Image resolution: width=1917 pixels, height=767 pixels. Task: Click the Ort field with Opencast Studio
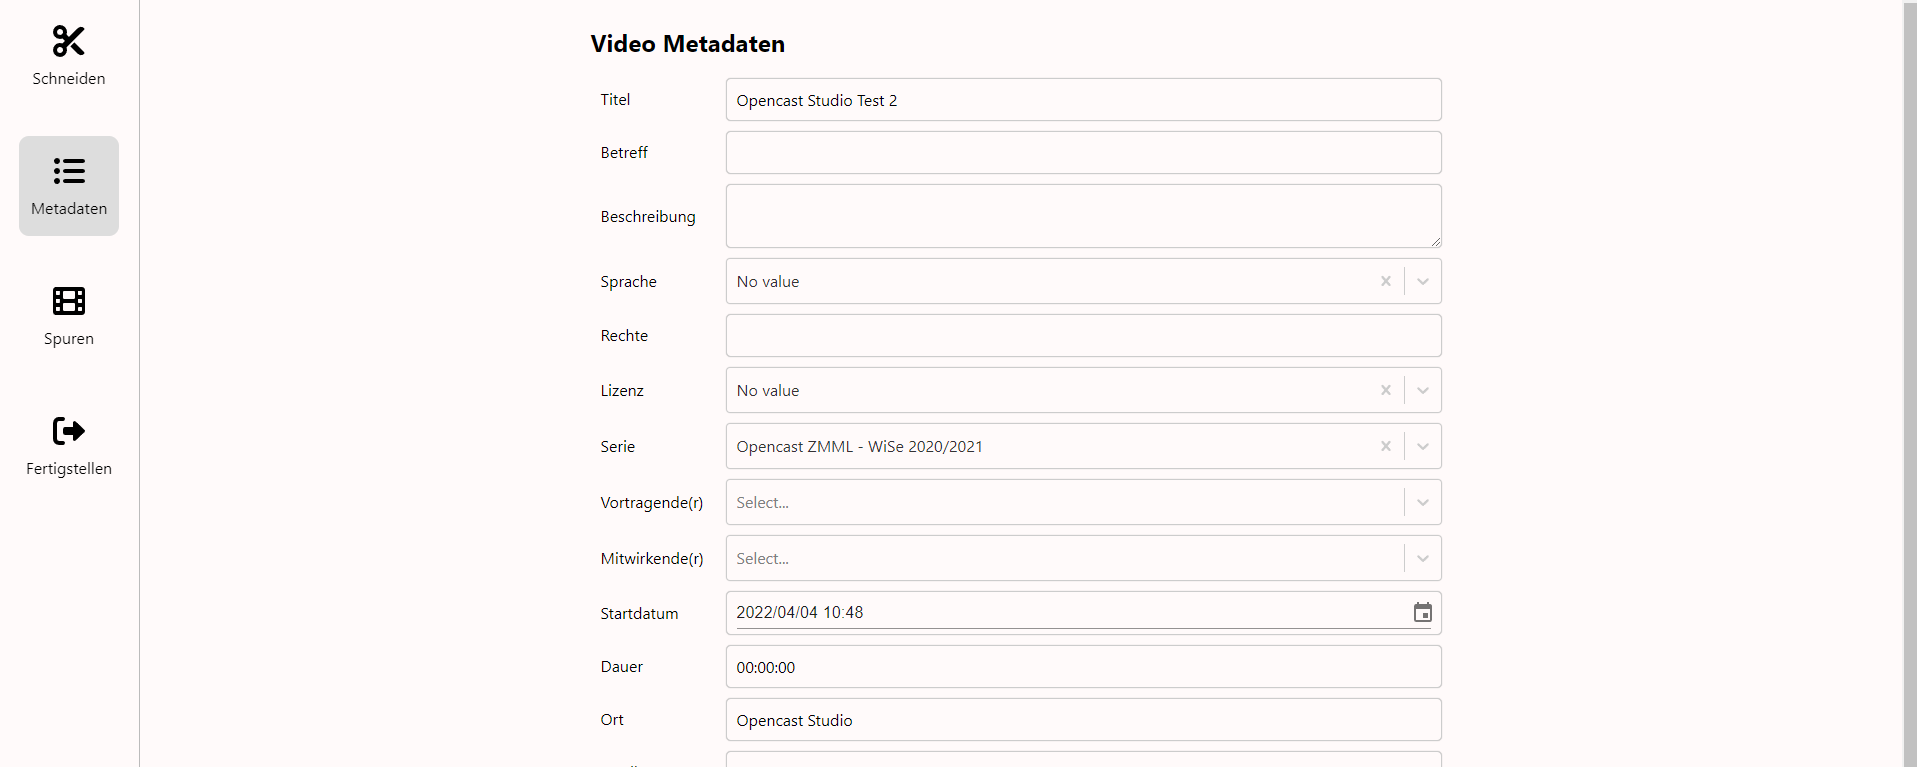click(x=1082, y=720)
